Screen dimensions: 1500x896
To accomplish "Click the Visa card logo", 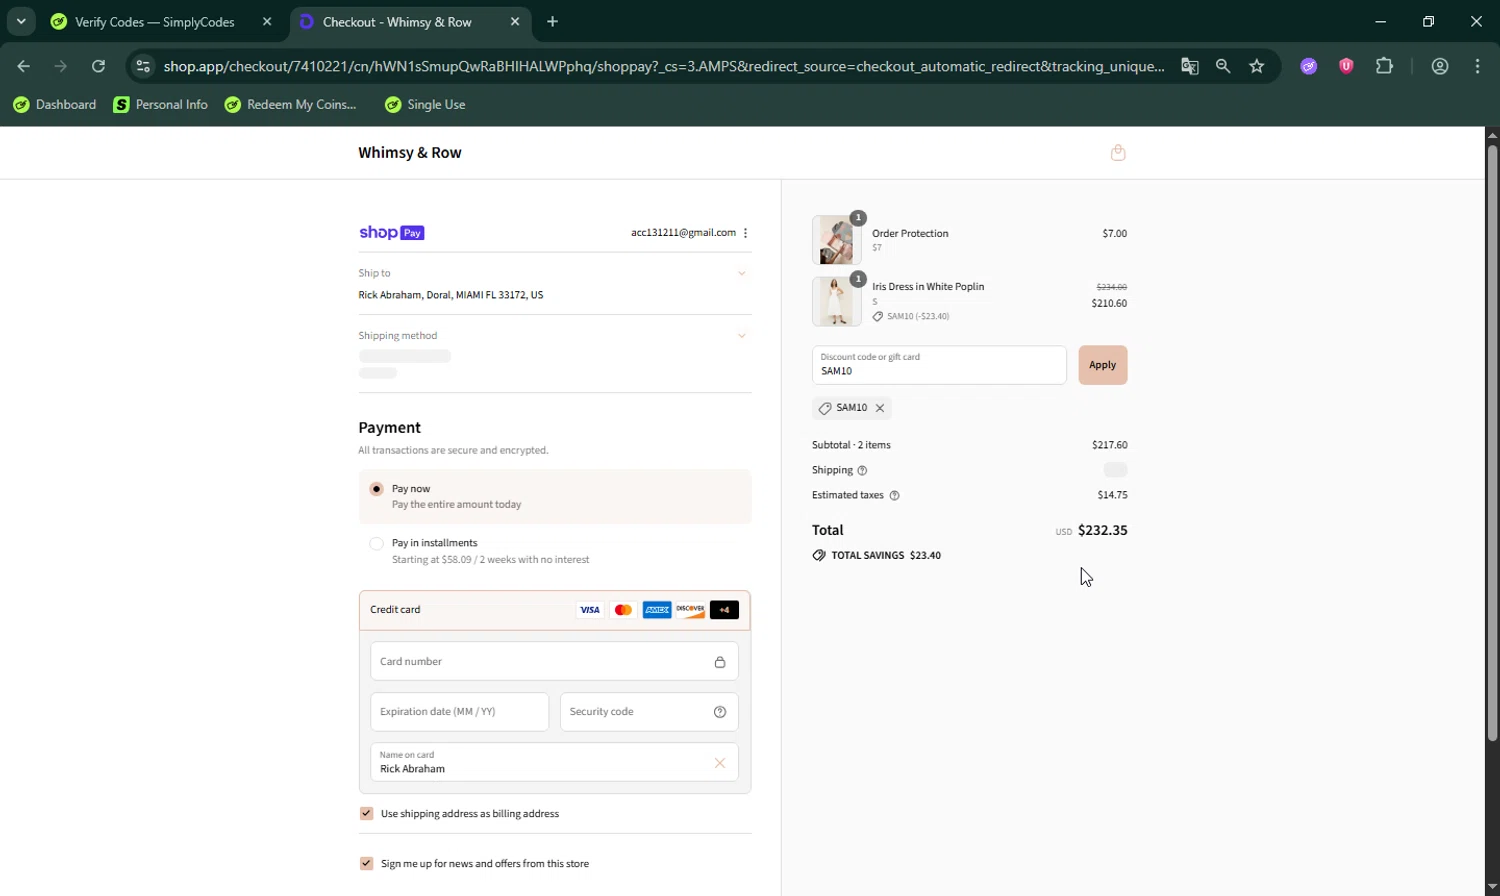I will 590,610.
